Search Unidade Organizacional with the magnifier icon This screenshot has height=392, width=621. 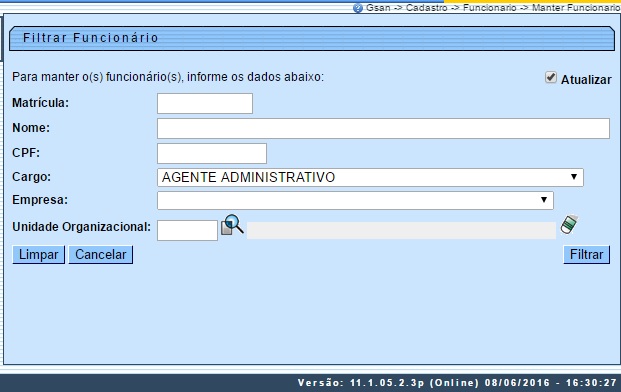point(232,225)
